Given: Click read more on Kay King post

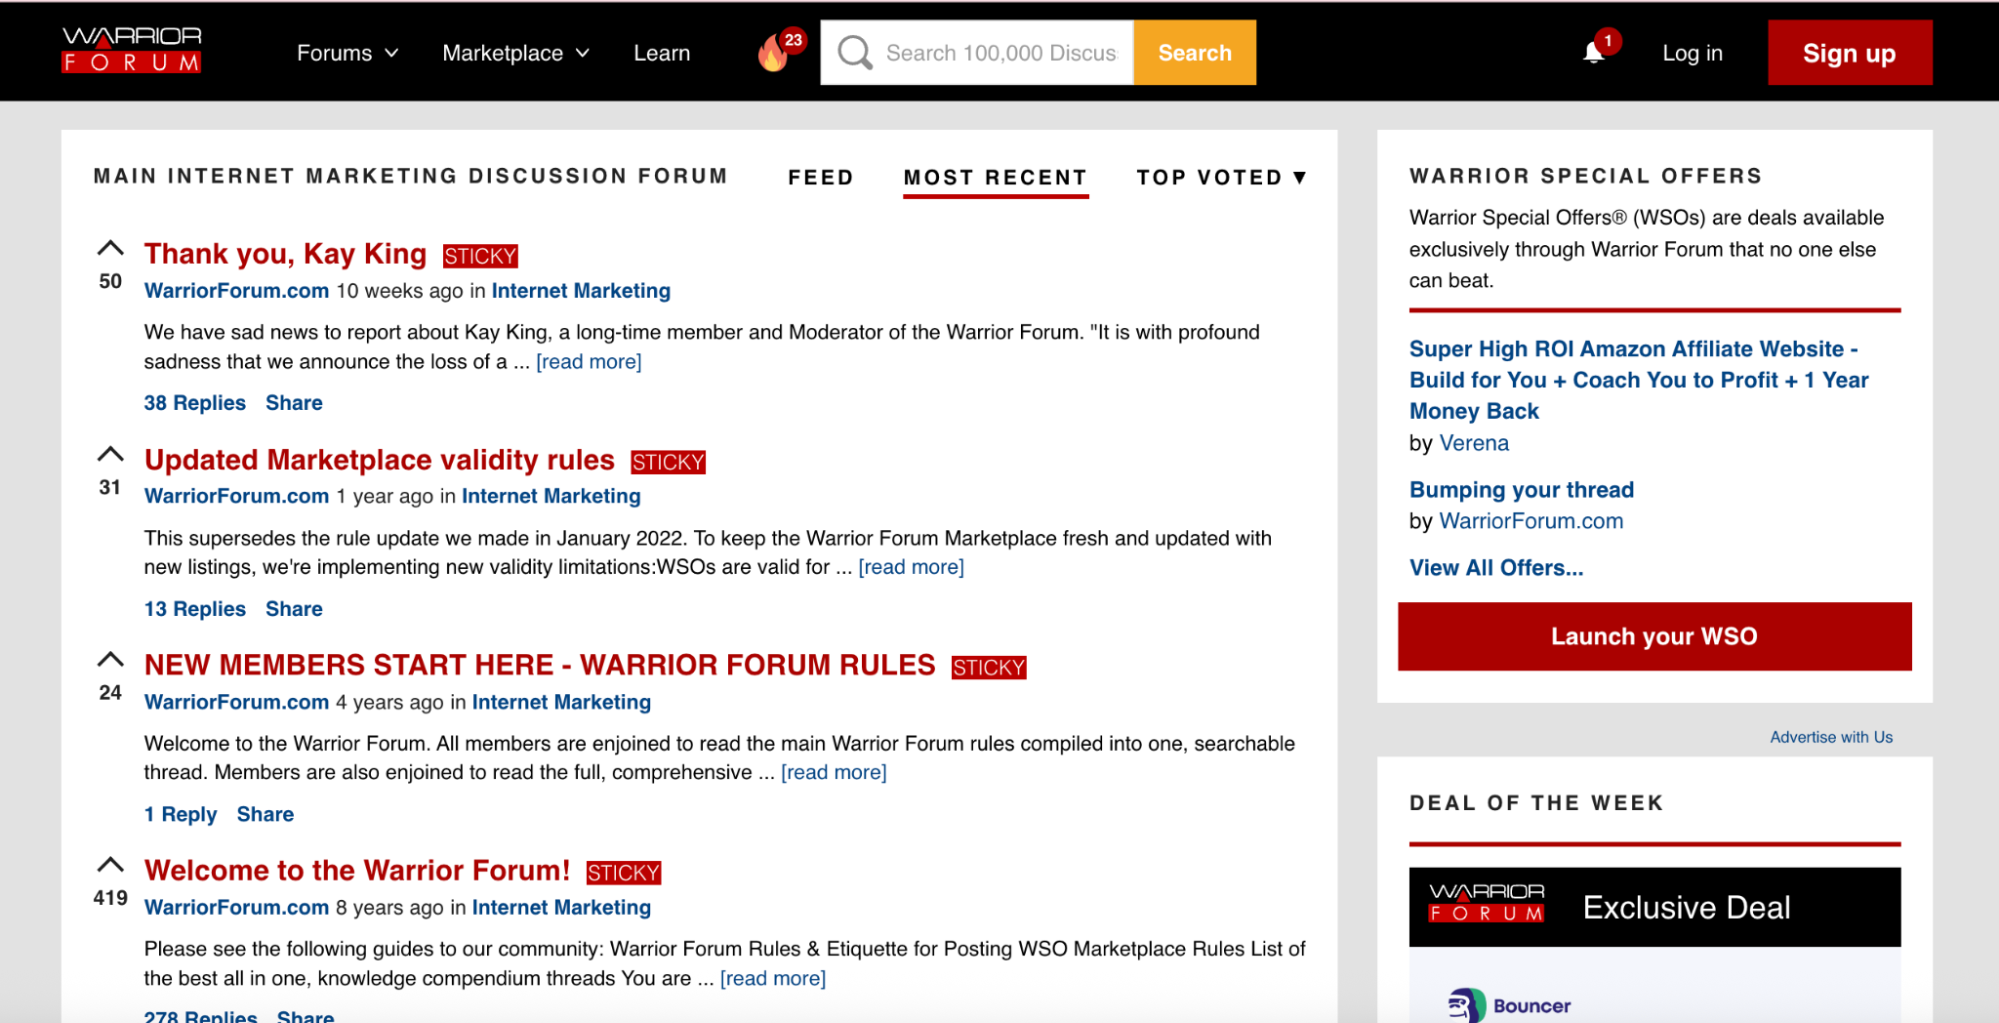Looking at the screenshot, I should point(589,362).
